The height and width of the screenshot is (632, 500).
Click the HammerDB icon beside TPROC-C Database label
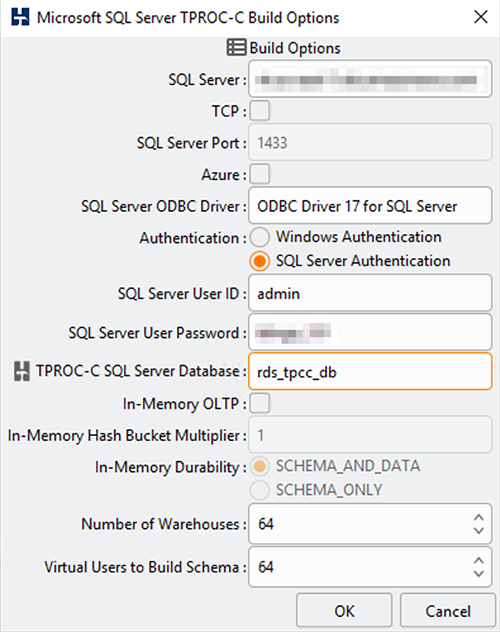click(22, 371)
